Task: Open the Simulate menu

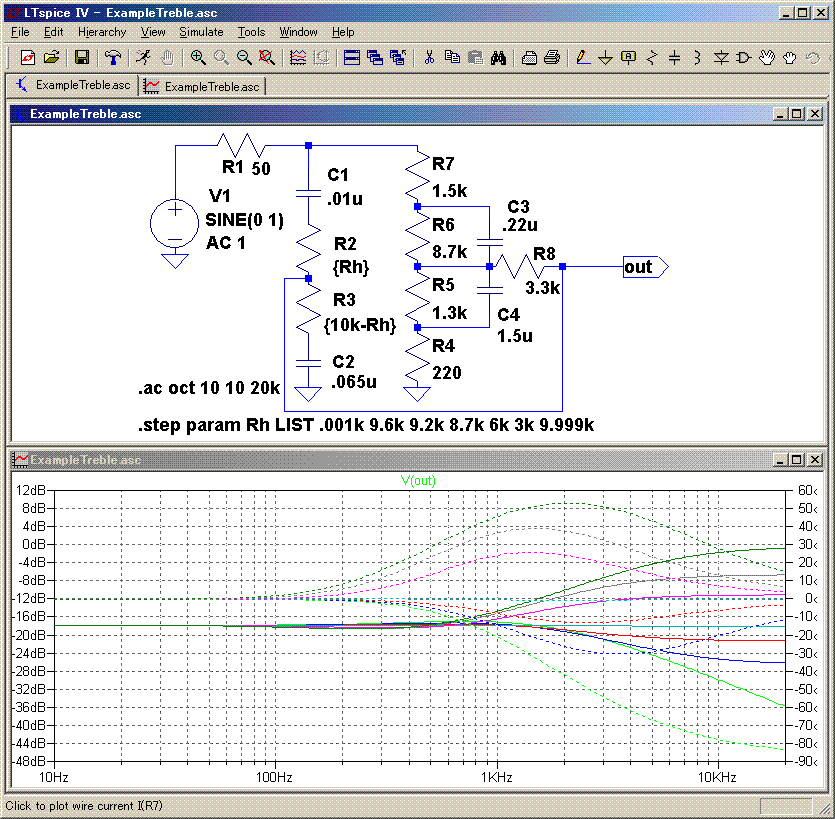Action: (201, 32)
